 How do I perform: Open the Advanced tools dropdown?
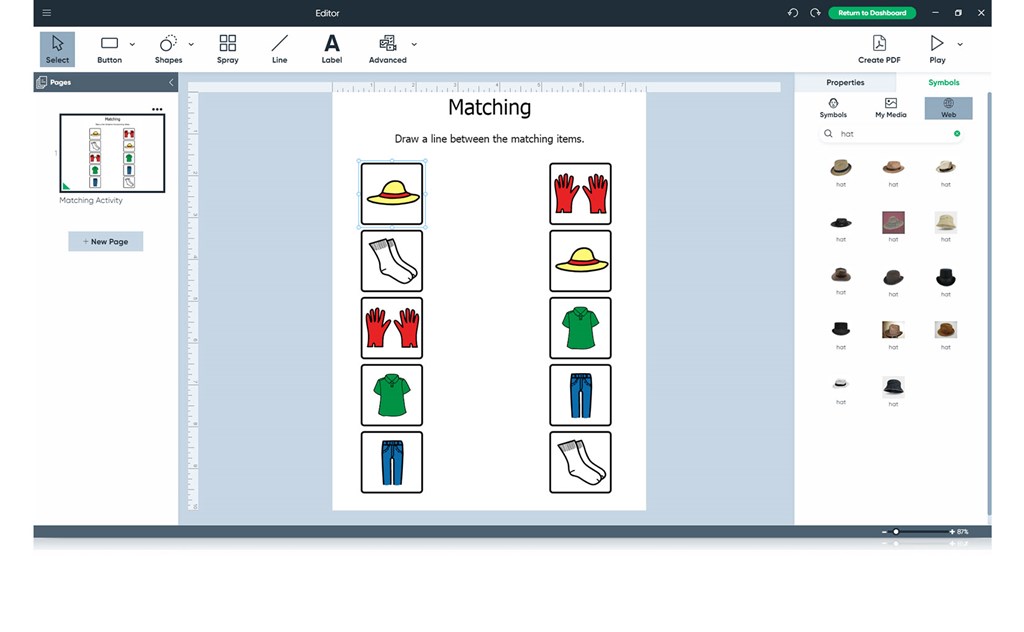pyautogui.click(x=413, y=45)
